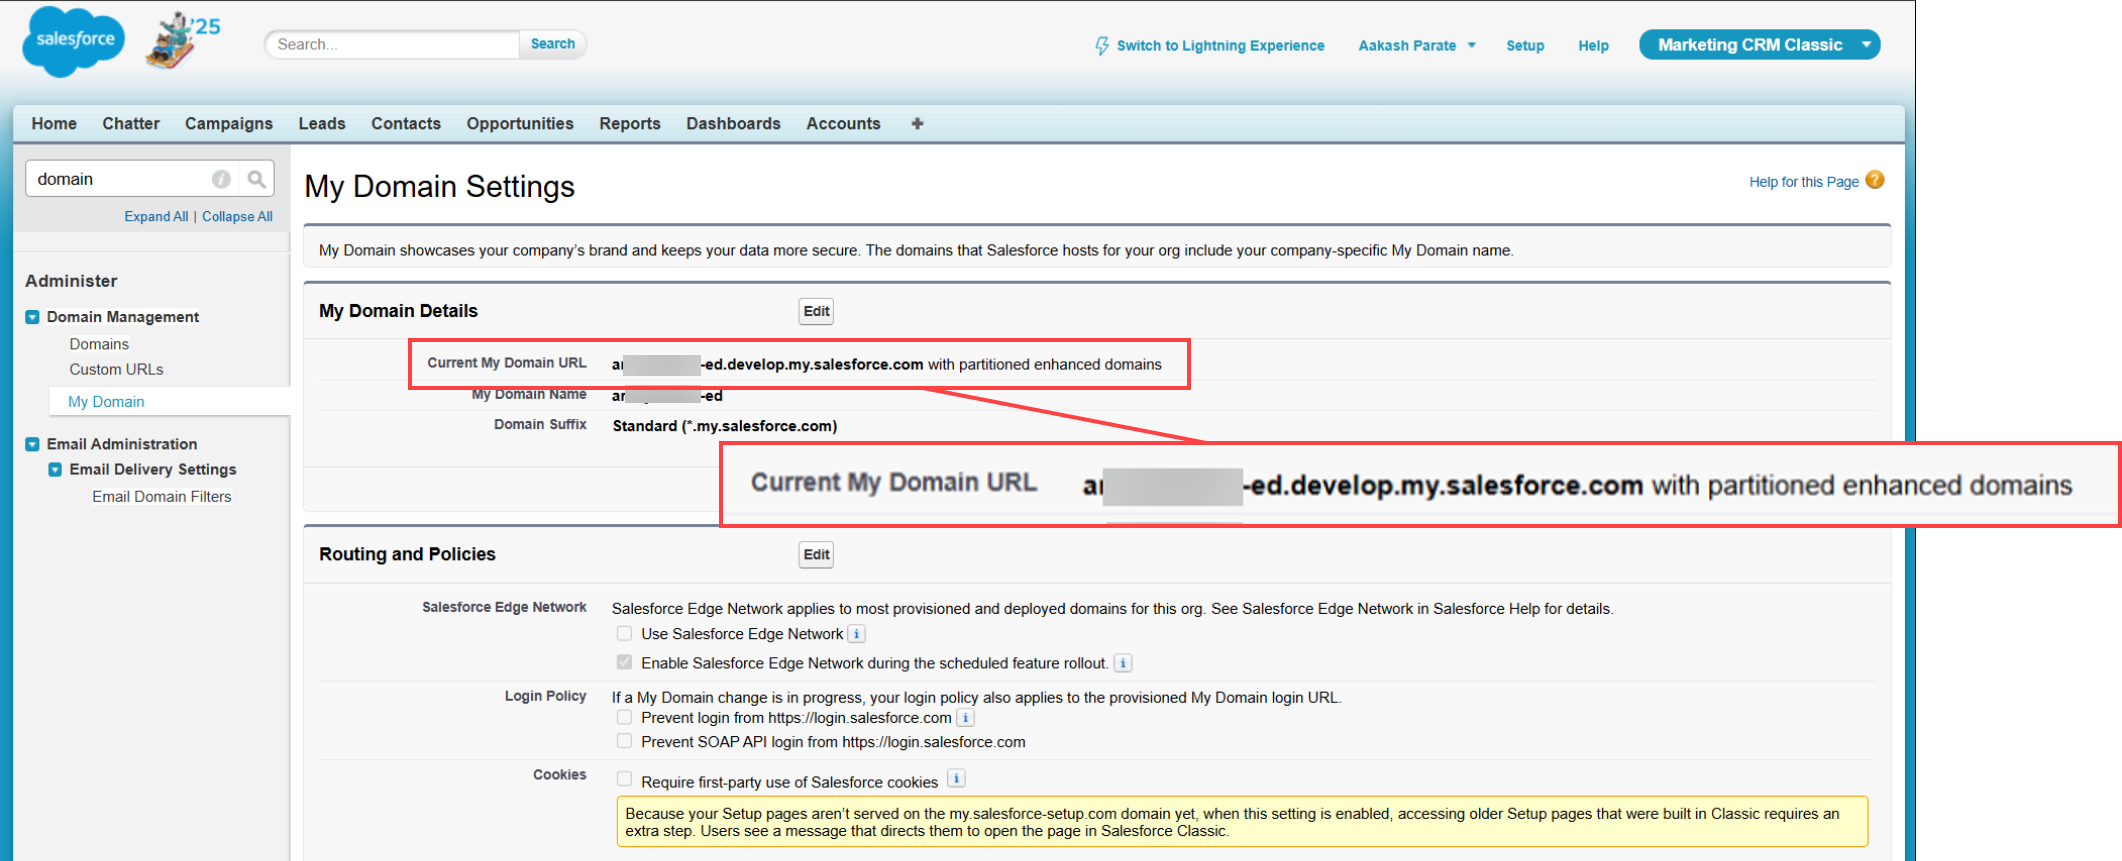Viewport: 2122px width, 861px height.
Task: Click Help for this Page link
Action: [1804, 182]
